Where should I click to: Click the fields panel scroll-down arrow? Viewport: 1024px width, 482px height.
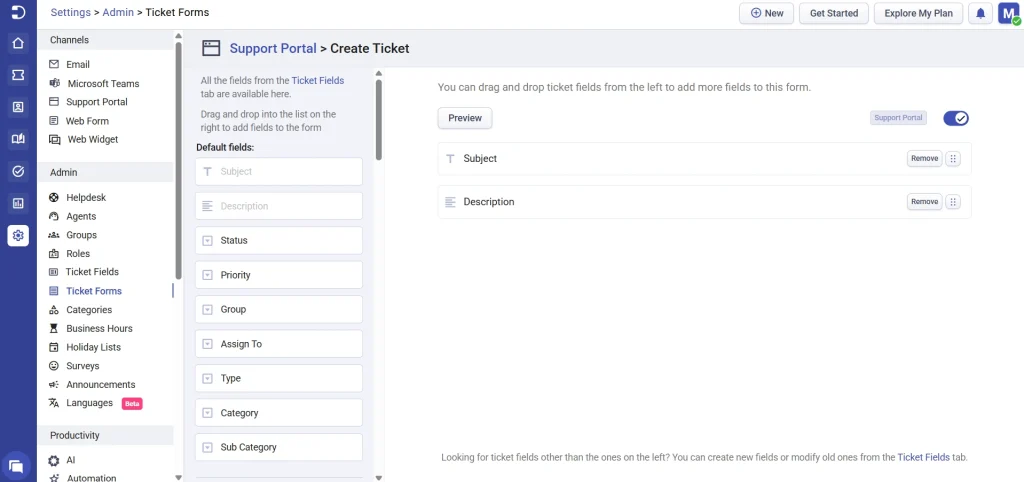(x=379, y=477)
